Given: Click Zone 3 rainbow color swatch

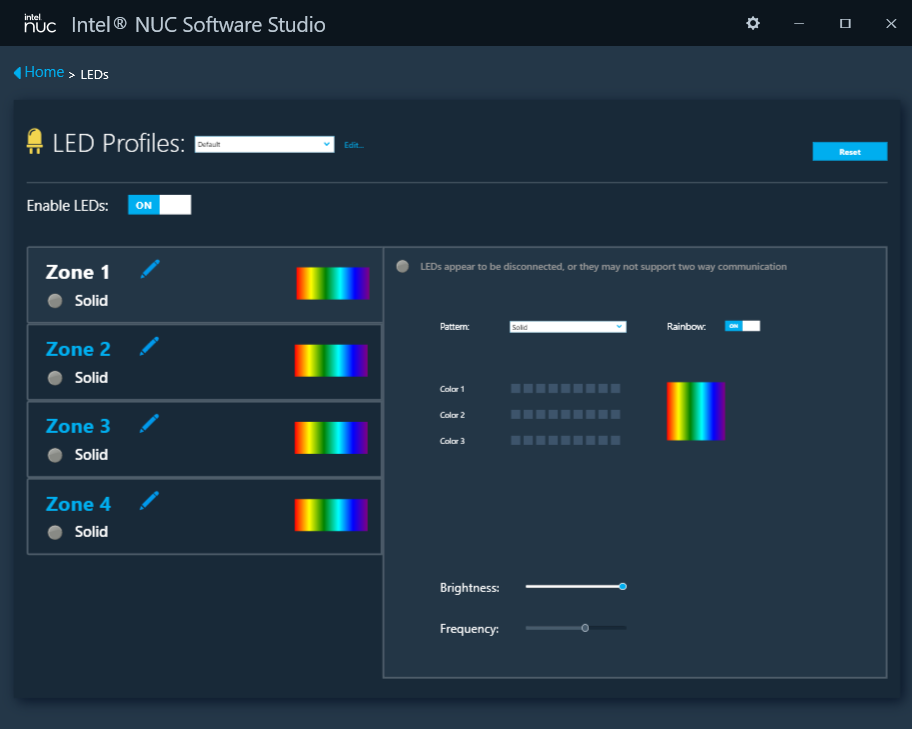Looking at the screenshot, I should 331,438.
